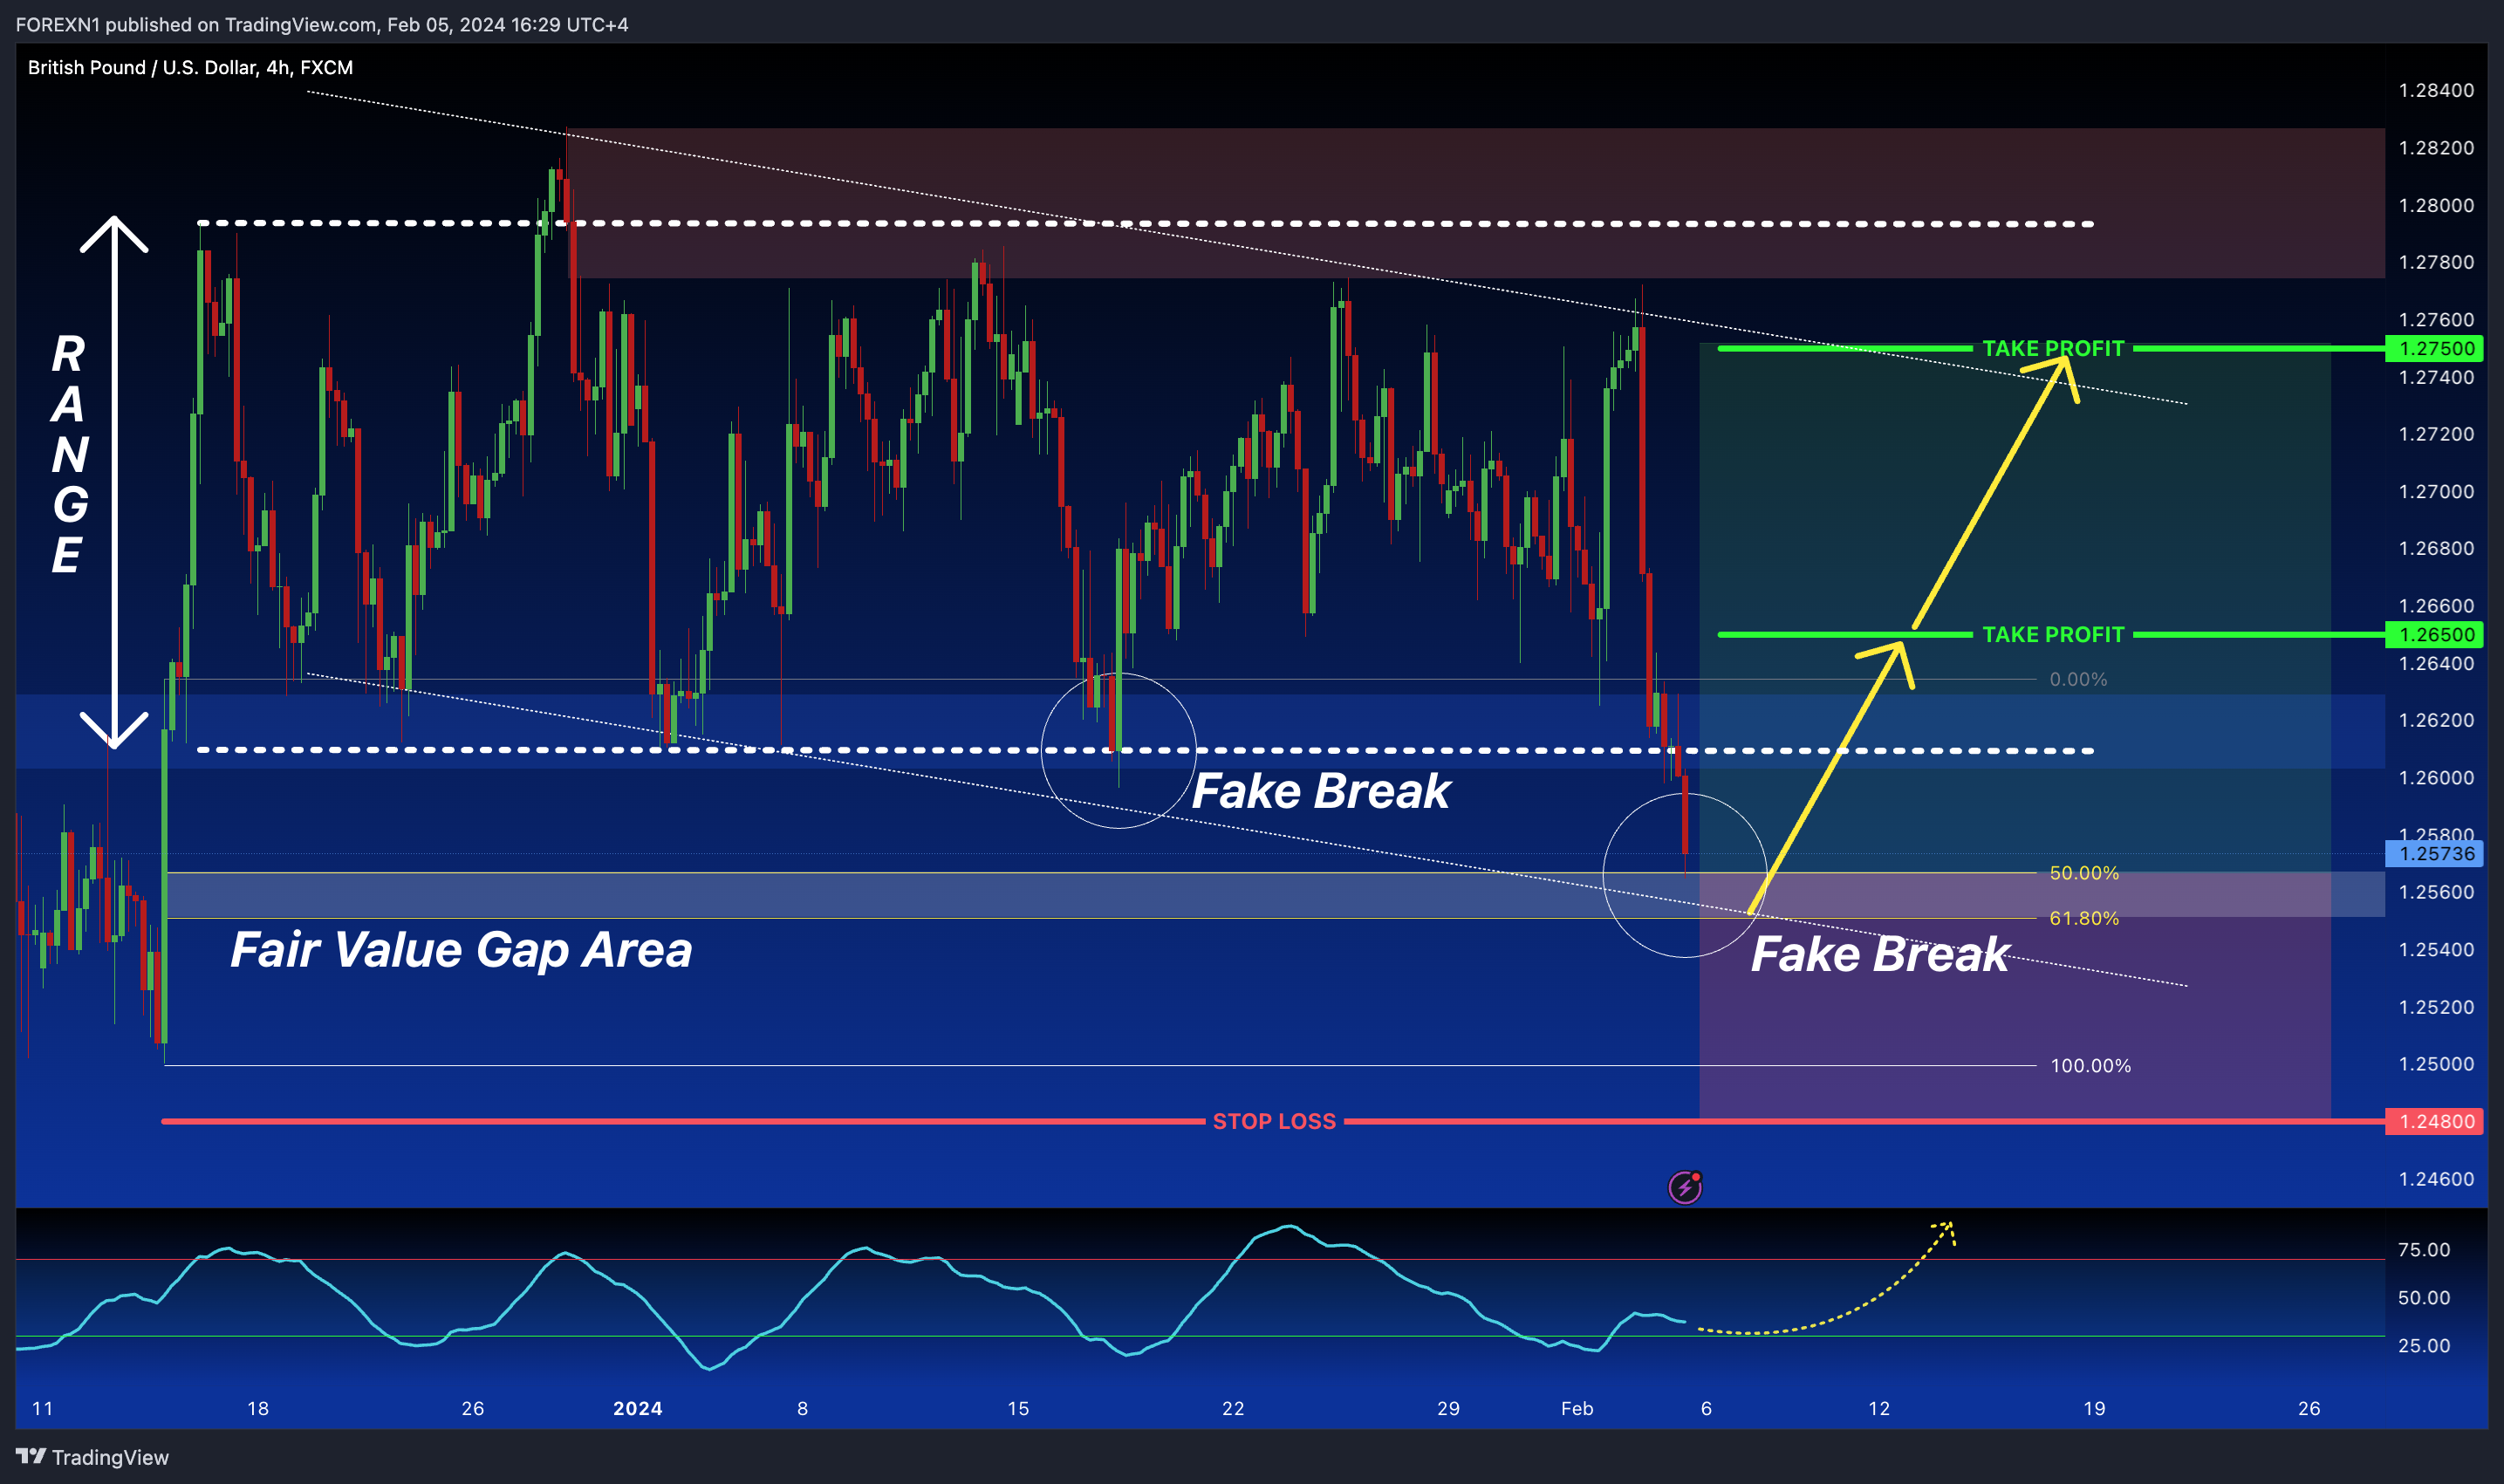This screenshot has height=1484, width=2504.
Task: Click the 1.25000 price axis label
Action: coord(2436,1065)
